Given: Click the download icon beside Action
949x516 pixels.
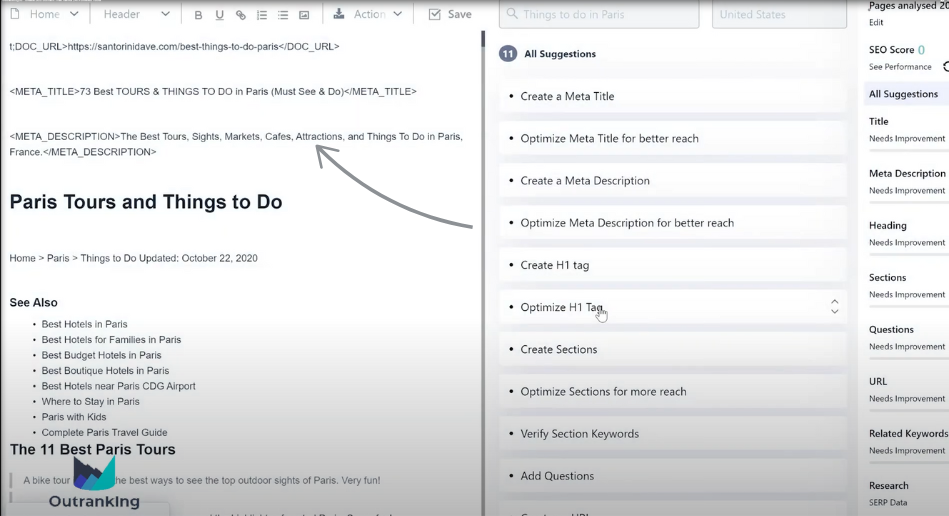Looking at the screenshot, I should 339,14.
